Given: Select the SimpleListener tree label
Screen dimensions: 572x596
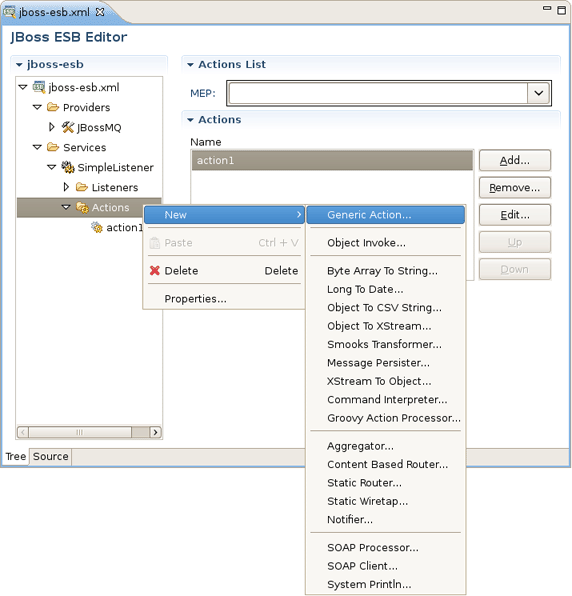Looking at the screenshot, I should [115, 167].
